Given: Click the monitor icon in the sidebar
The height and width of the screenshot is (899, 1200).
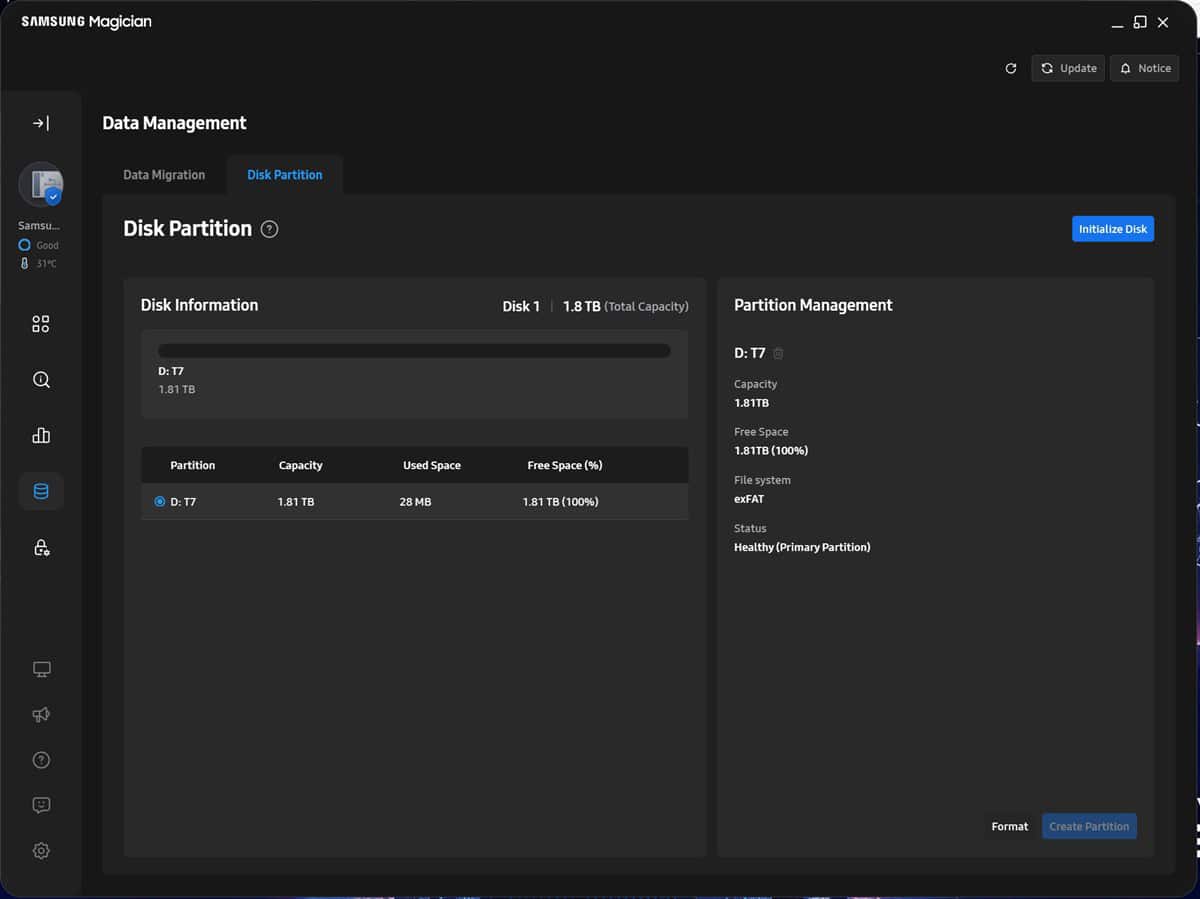Looking at the screenshot, I should click(41, 669).
